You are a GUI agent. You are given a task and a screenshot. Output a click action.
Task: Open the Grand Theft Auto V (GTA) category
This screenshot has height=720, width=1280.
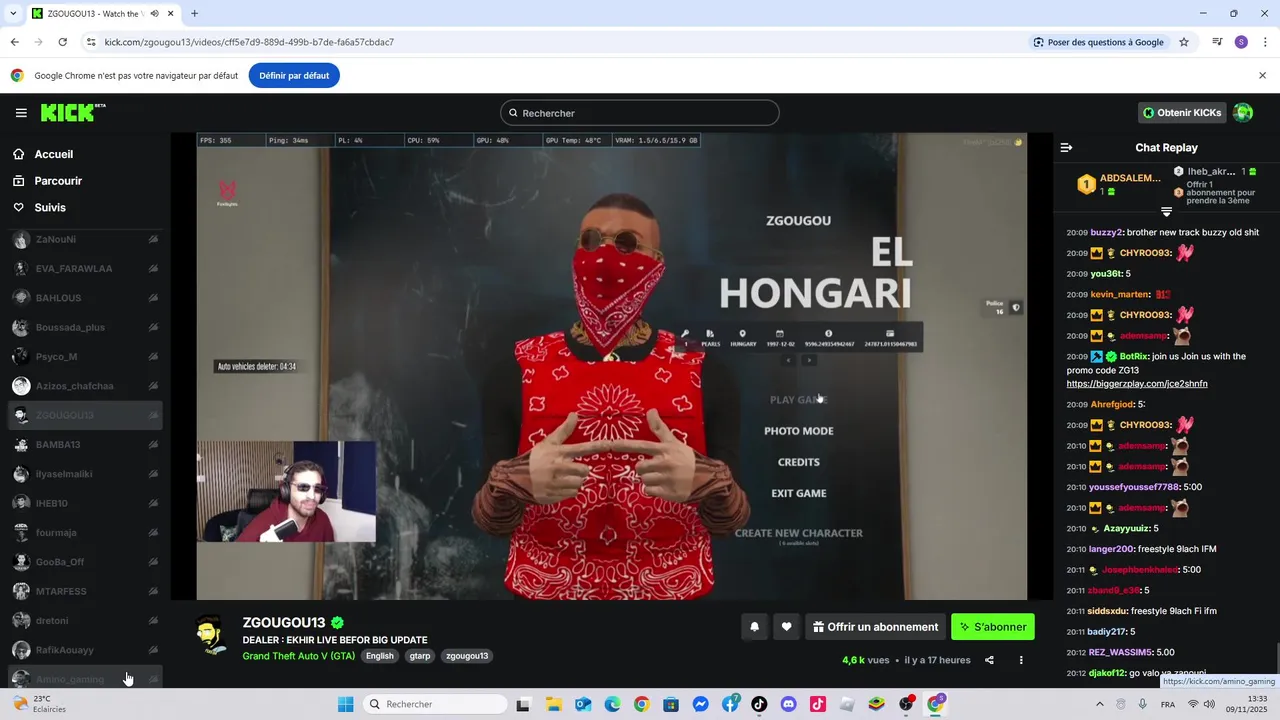click(x=299, y=656)
